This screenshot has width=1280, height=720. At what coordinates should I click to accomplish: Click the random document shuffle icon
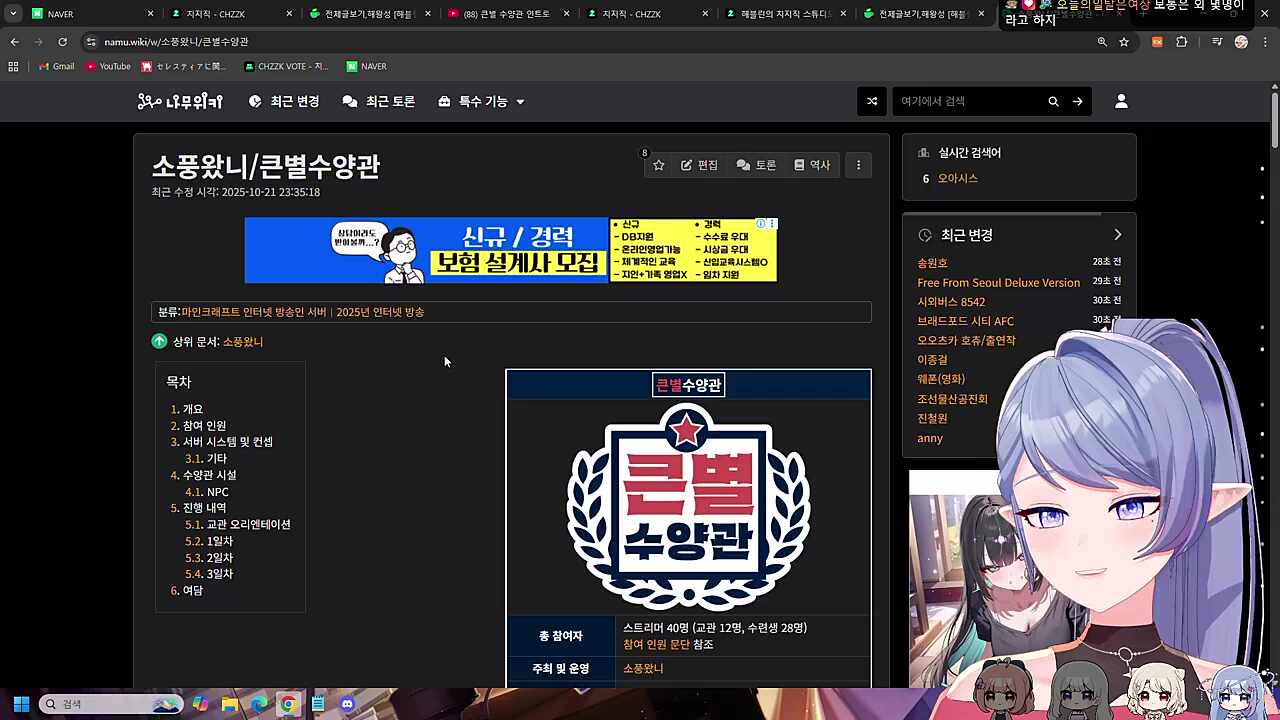point(871,101)
